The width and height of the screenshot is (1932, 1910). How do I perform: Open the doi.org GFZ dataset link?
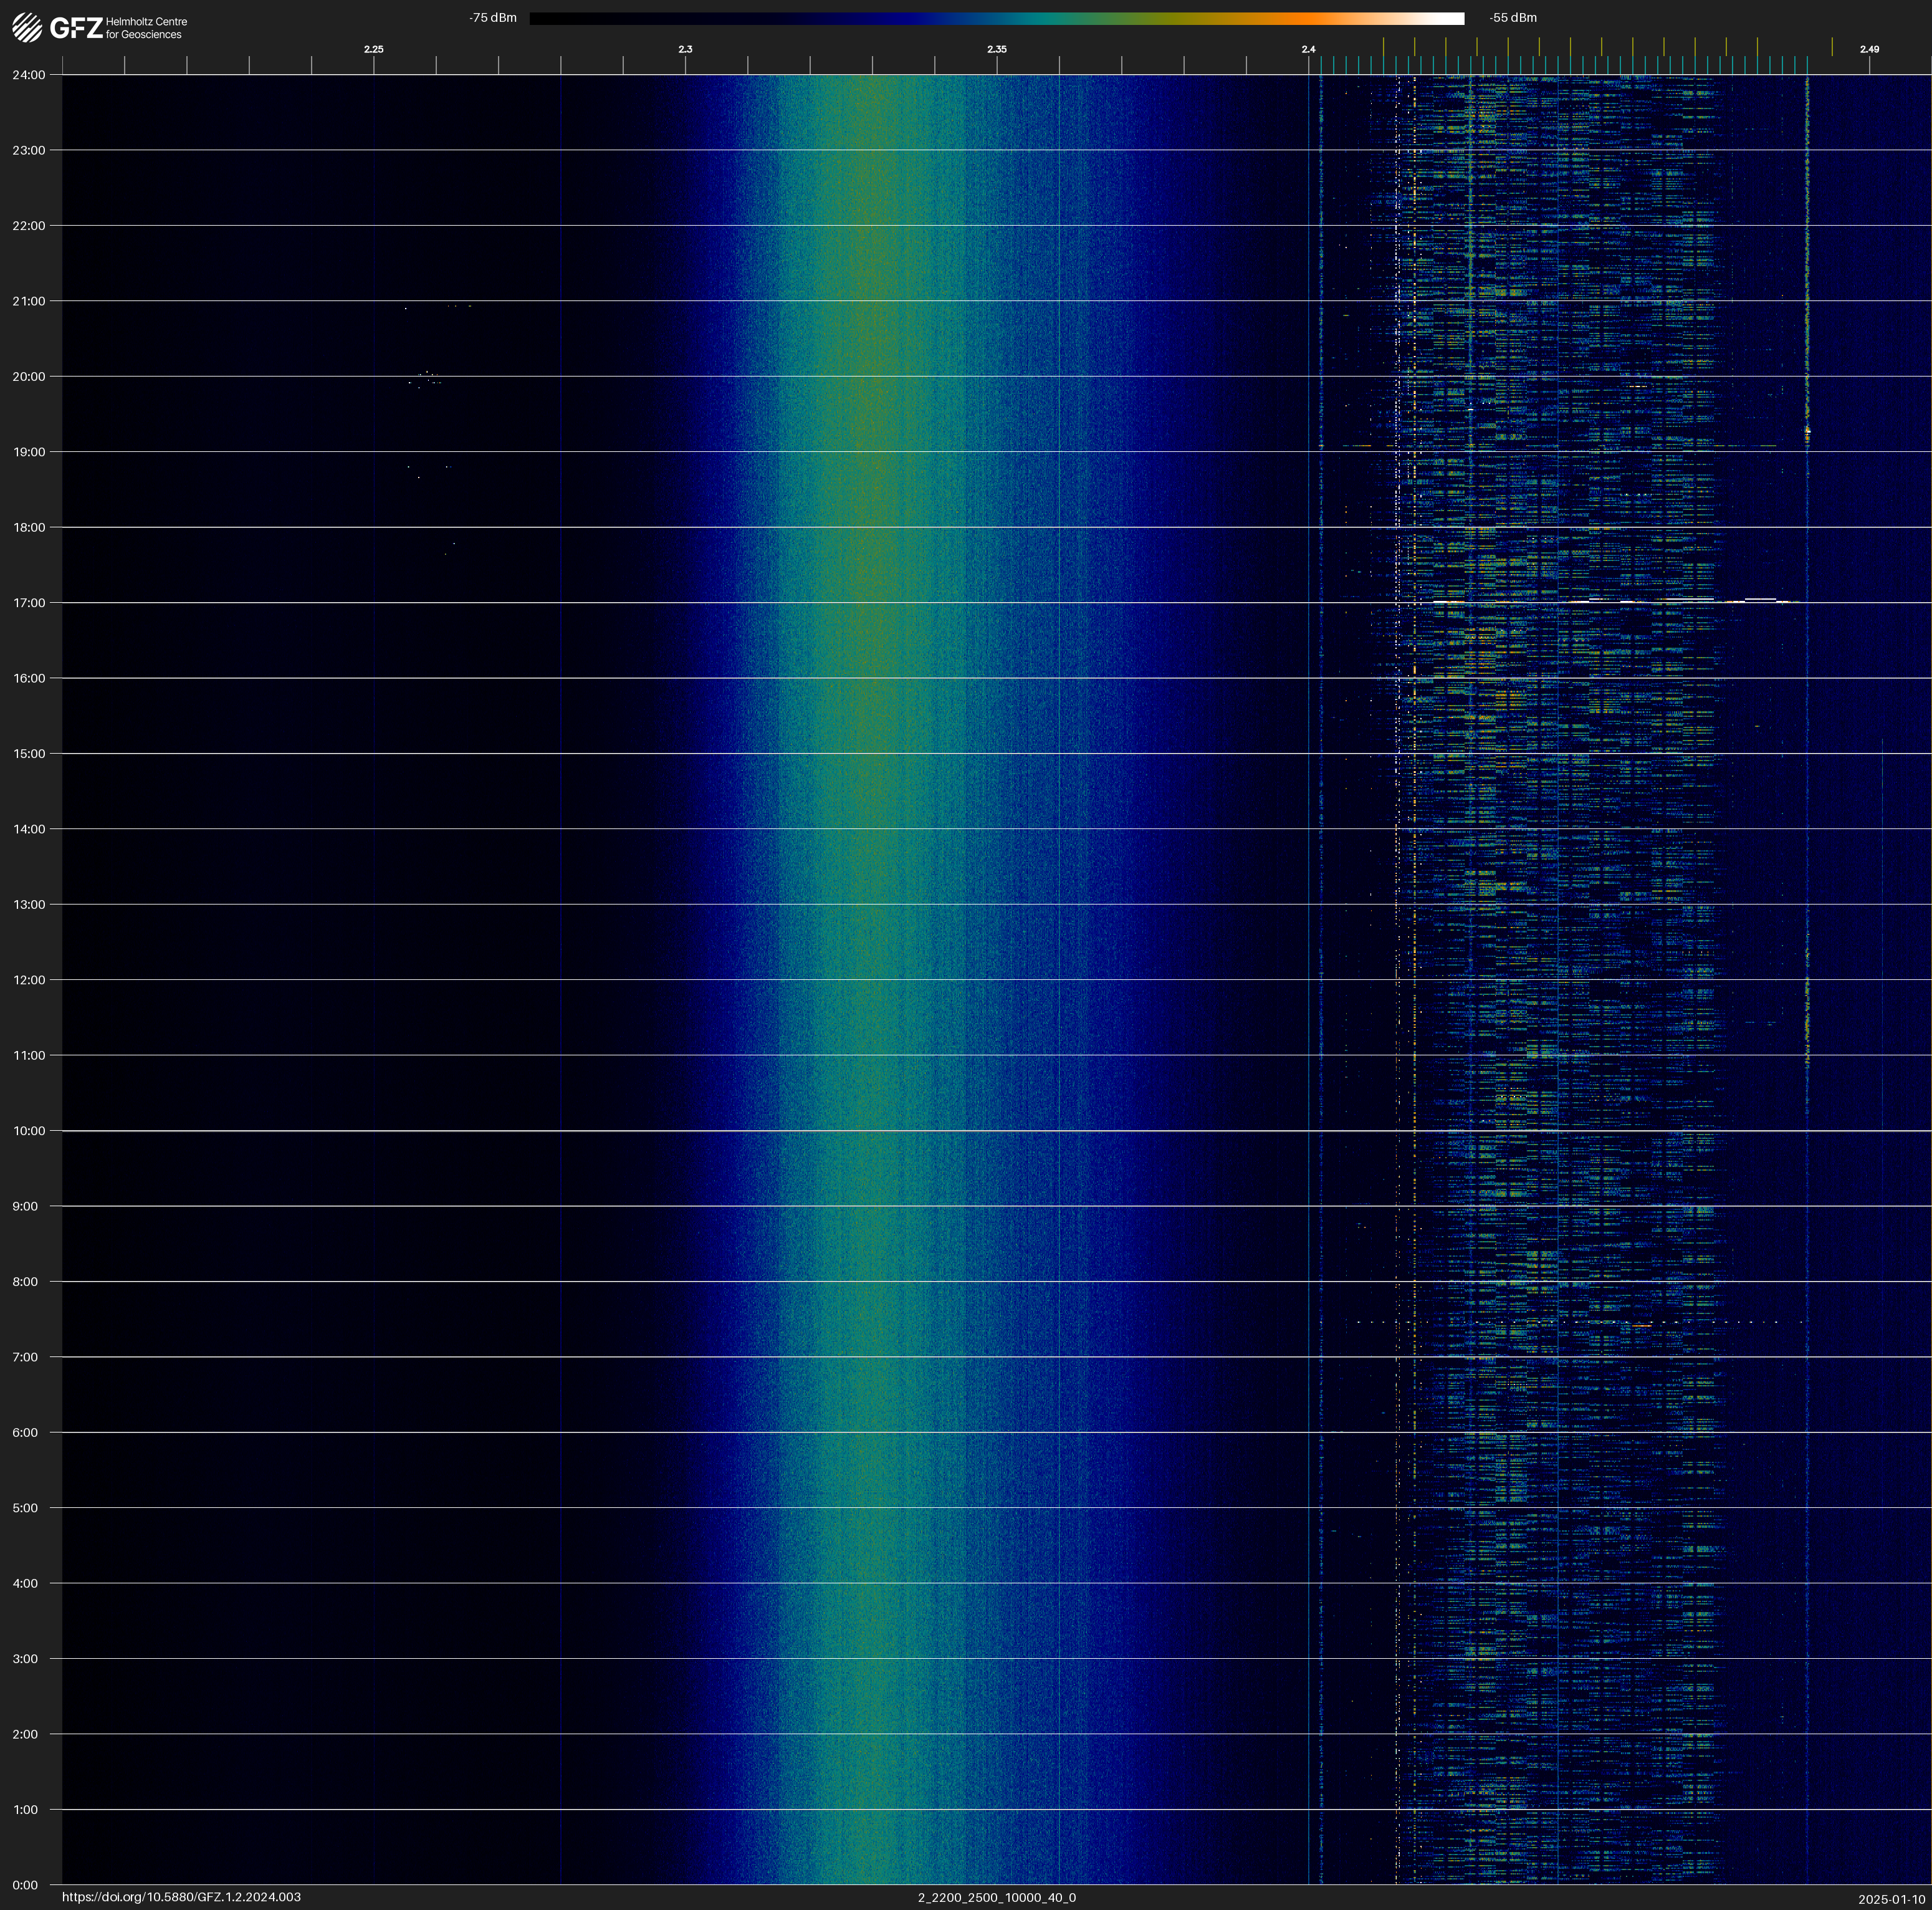tap(181, 1897)
